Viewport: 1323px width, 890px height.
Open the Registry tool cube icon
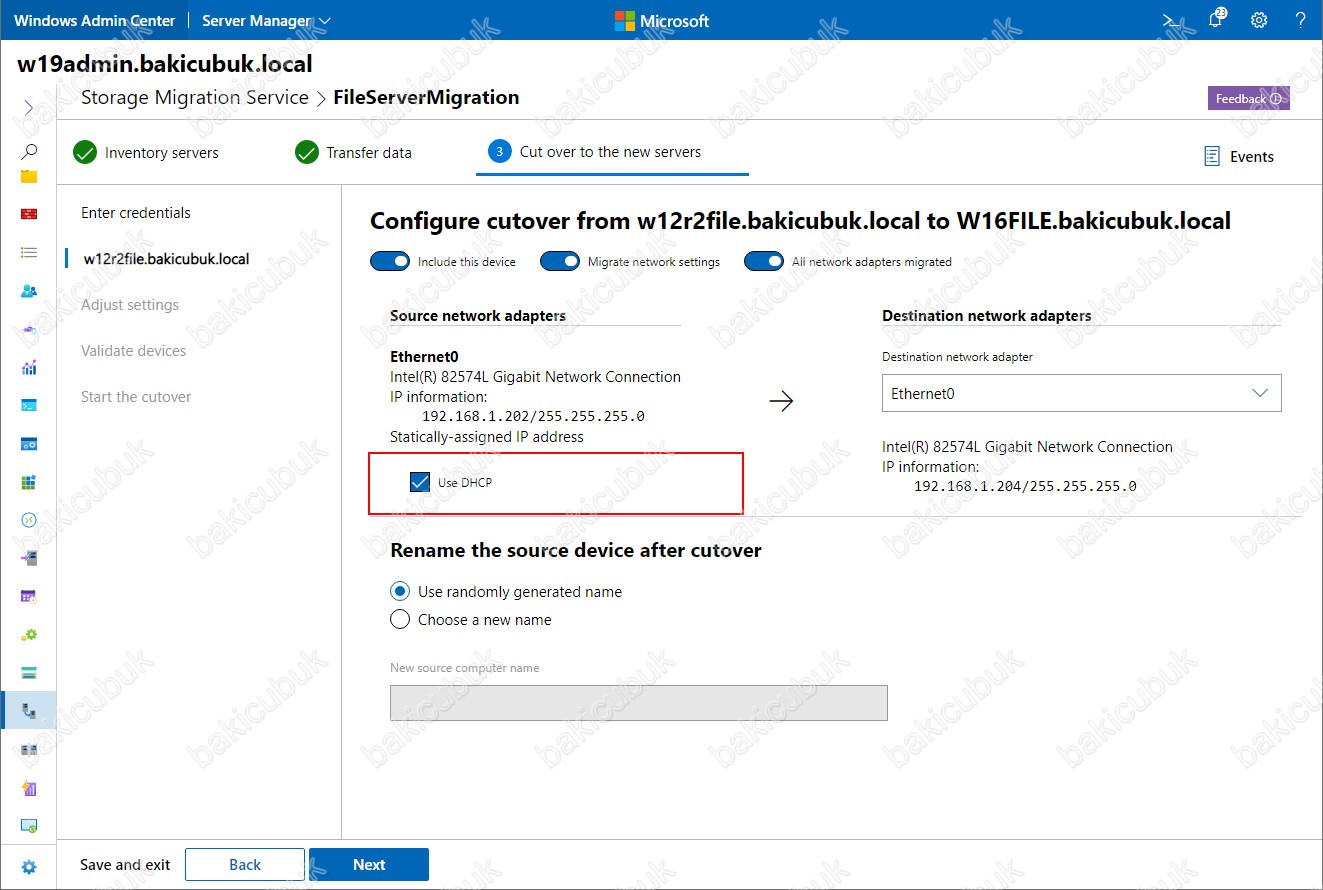pos(29,482)
